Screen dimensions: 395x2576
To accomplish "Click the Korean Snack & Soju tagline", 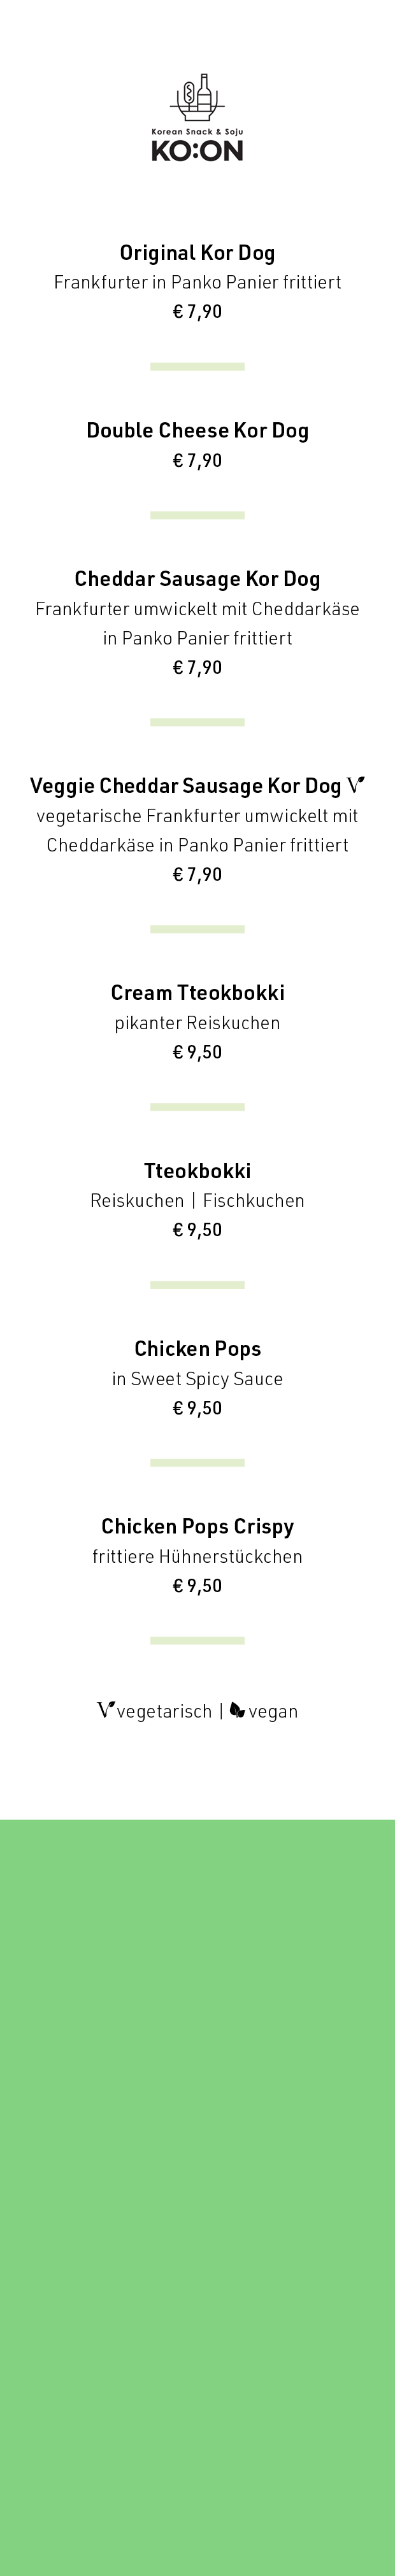I will (x=197, y=132).
